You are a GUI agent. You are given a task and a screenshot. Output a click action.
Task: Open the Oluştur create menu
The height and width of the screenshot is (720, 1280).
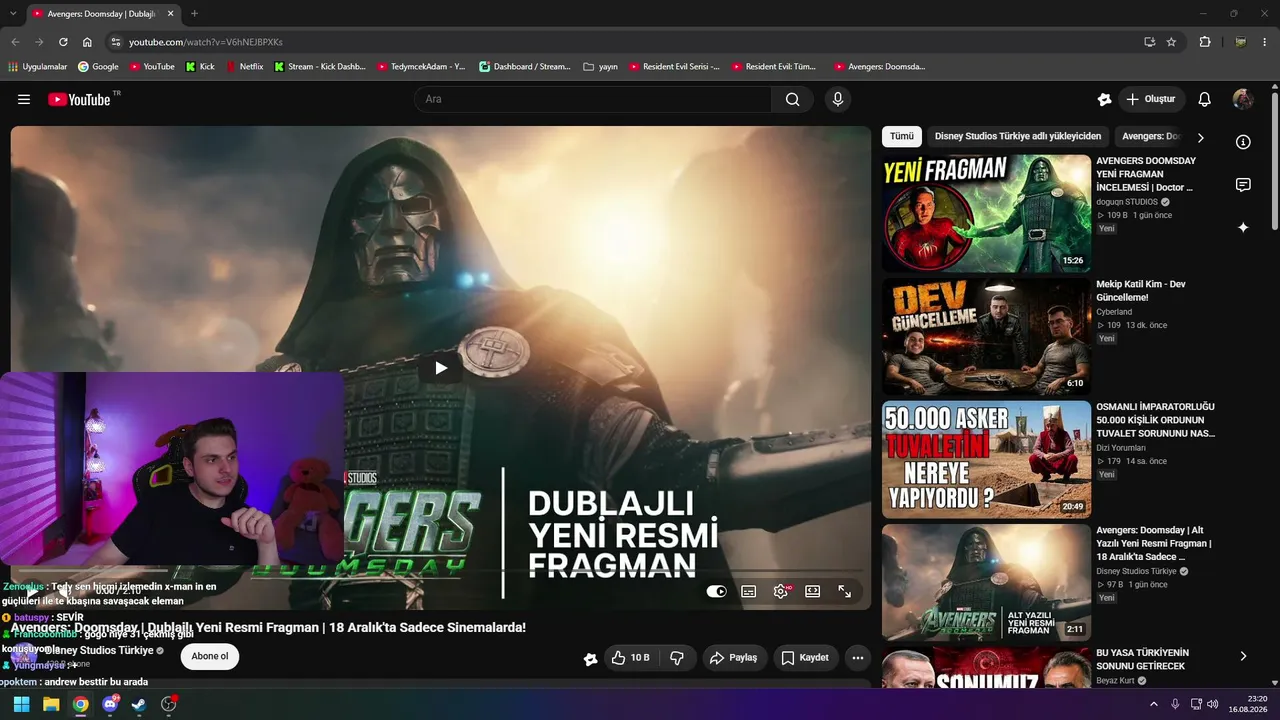pos(1151,99)
